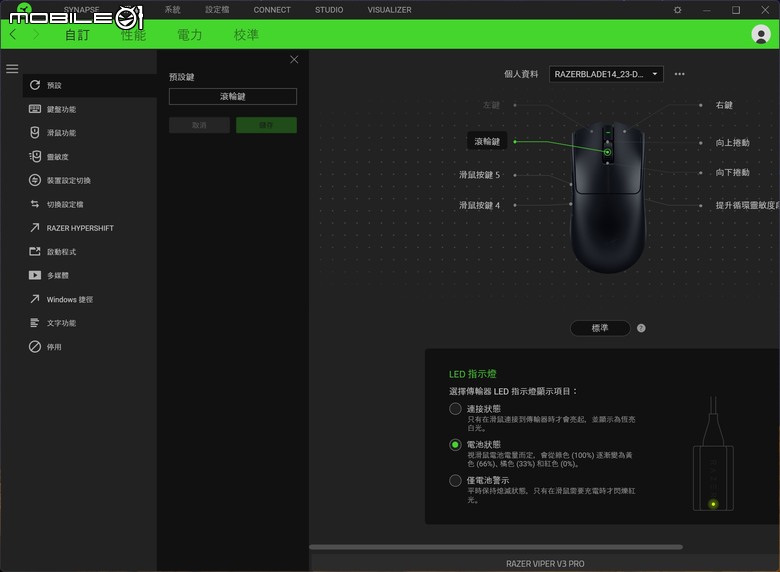Open the 滾輪鍵 assignment dropdown field
This screenshot has width=780, height=572.
[x=233, y=96]
